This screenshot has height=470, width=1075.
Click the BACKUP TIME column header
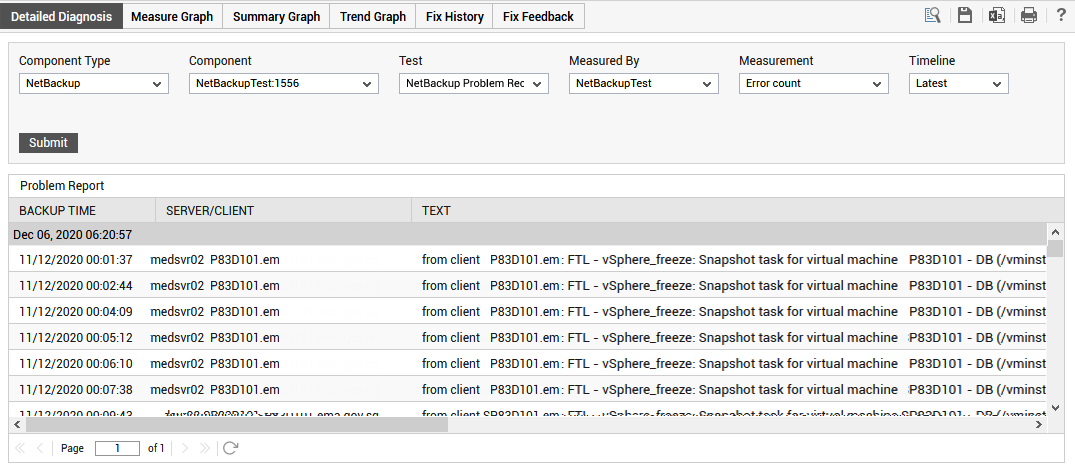pyautogui.click(x=82, y=210)
